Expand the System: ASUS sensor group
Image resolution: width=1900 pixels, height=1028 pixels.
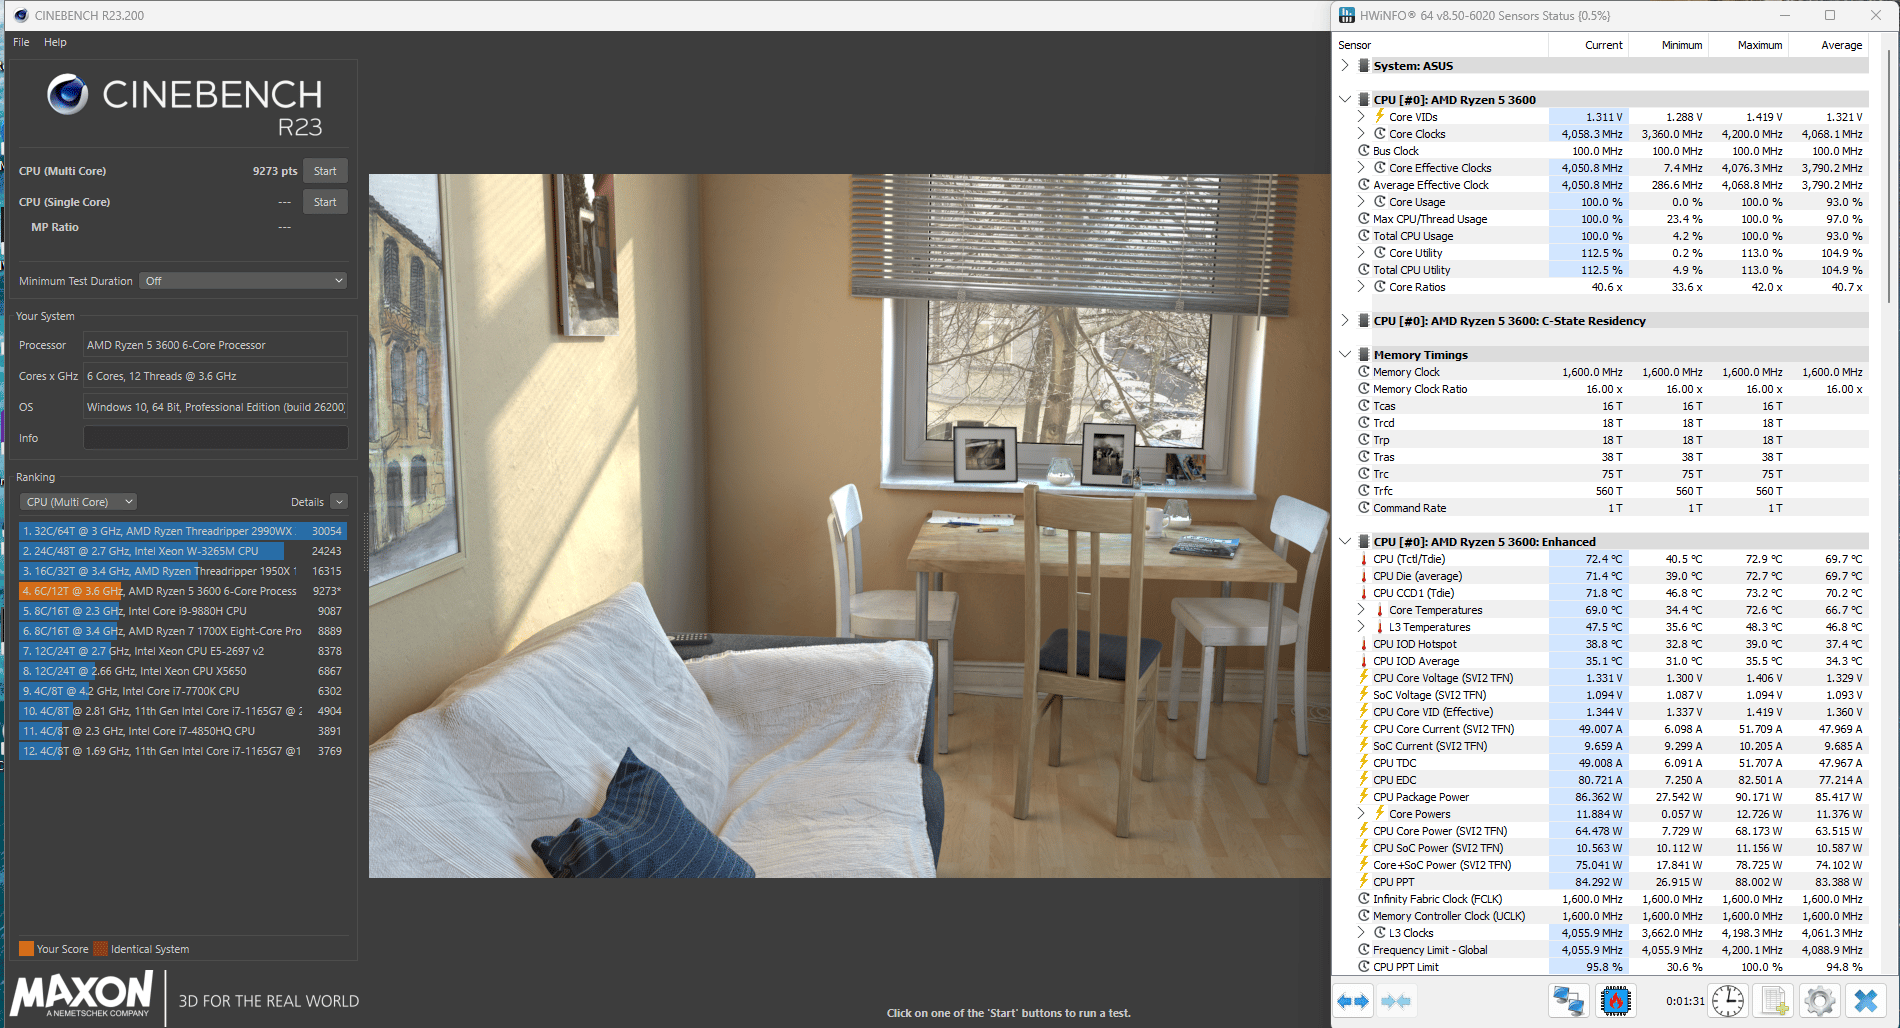[x=1345, y=66]
